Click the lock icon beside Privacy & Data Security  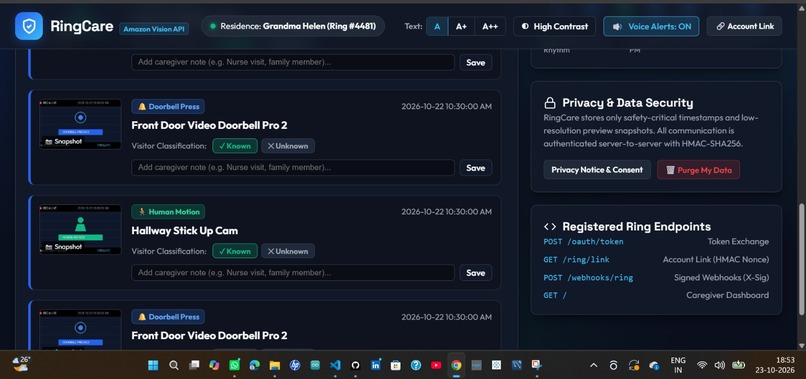point(550,103)
